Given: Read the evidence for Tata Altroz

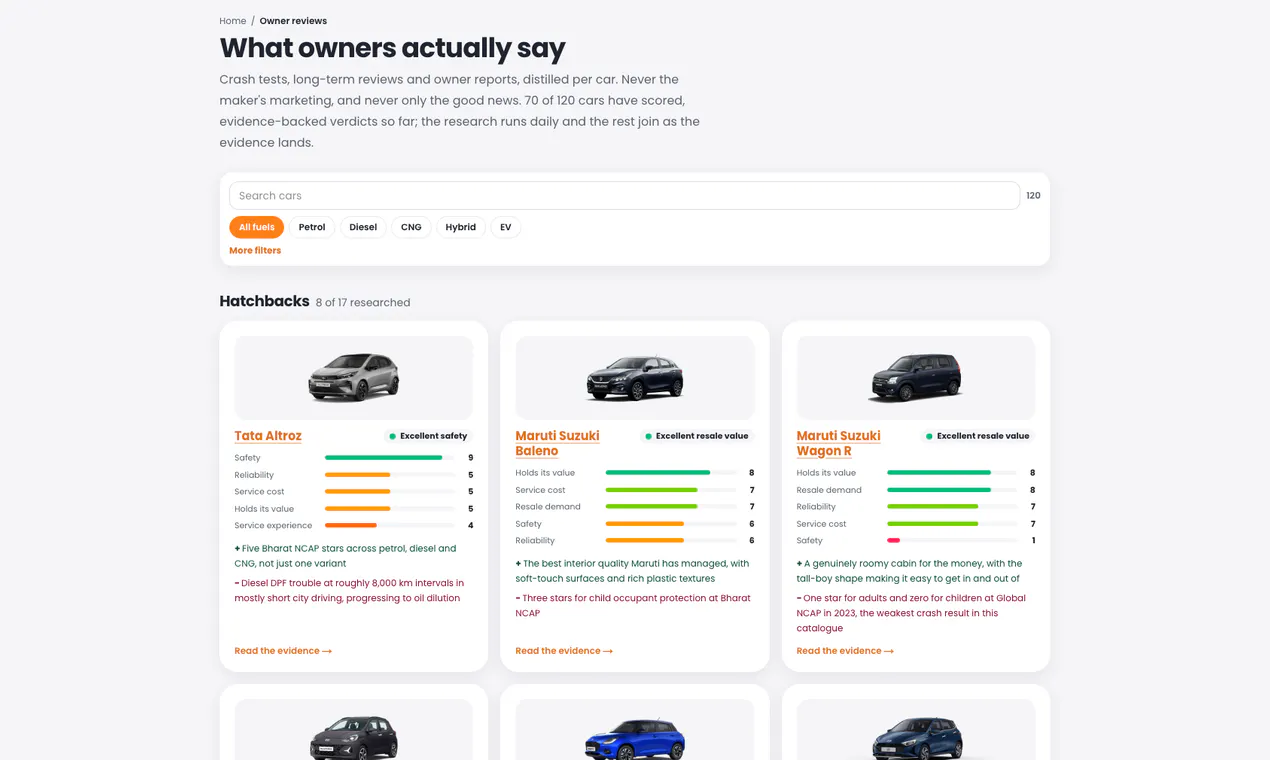Looking at the screenshot, I should 283,651.
